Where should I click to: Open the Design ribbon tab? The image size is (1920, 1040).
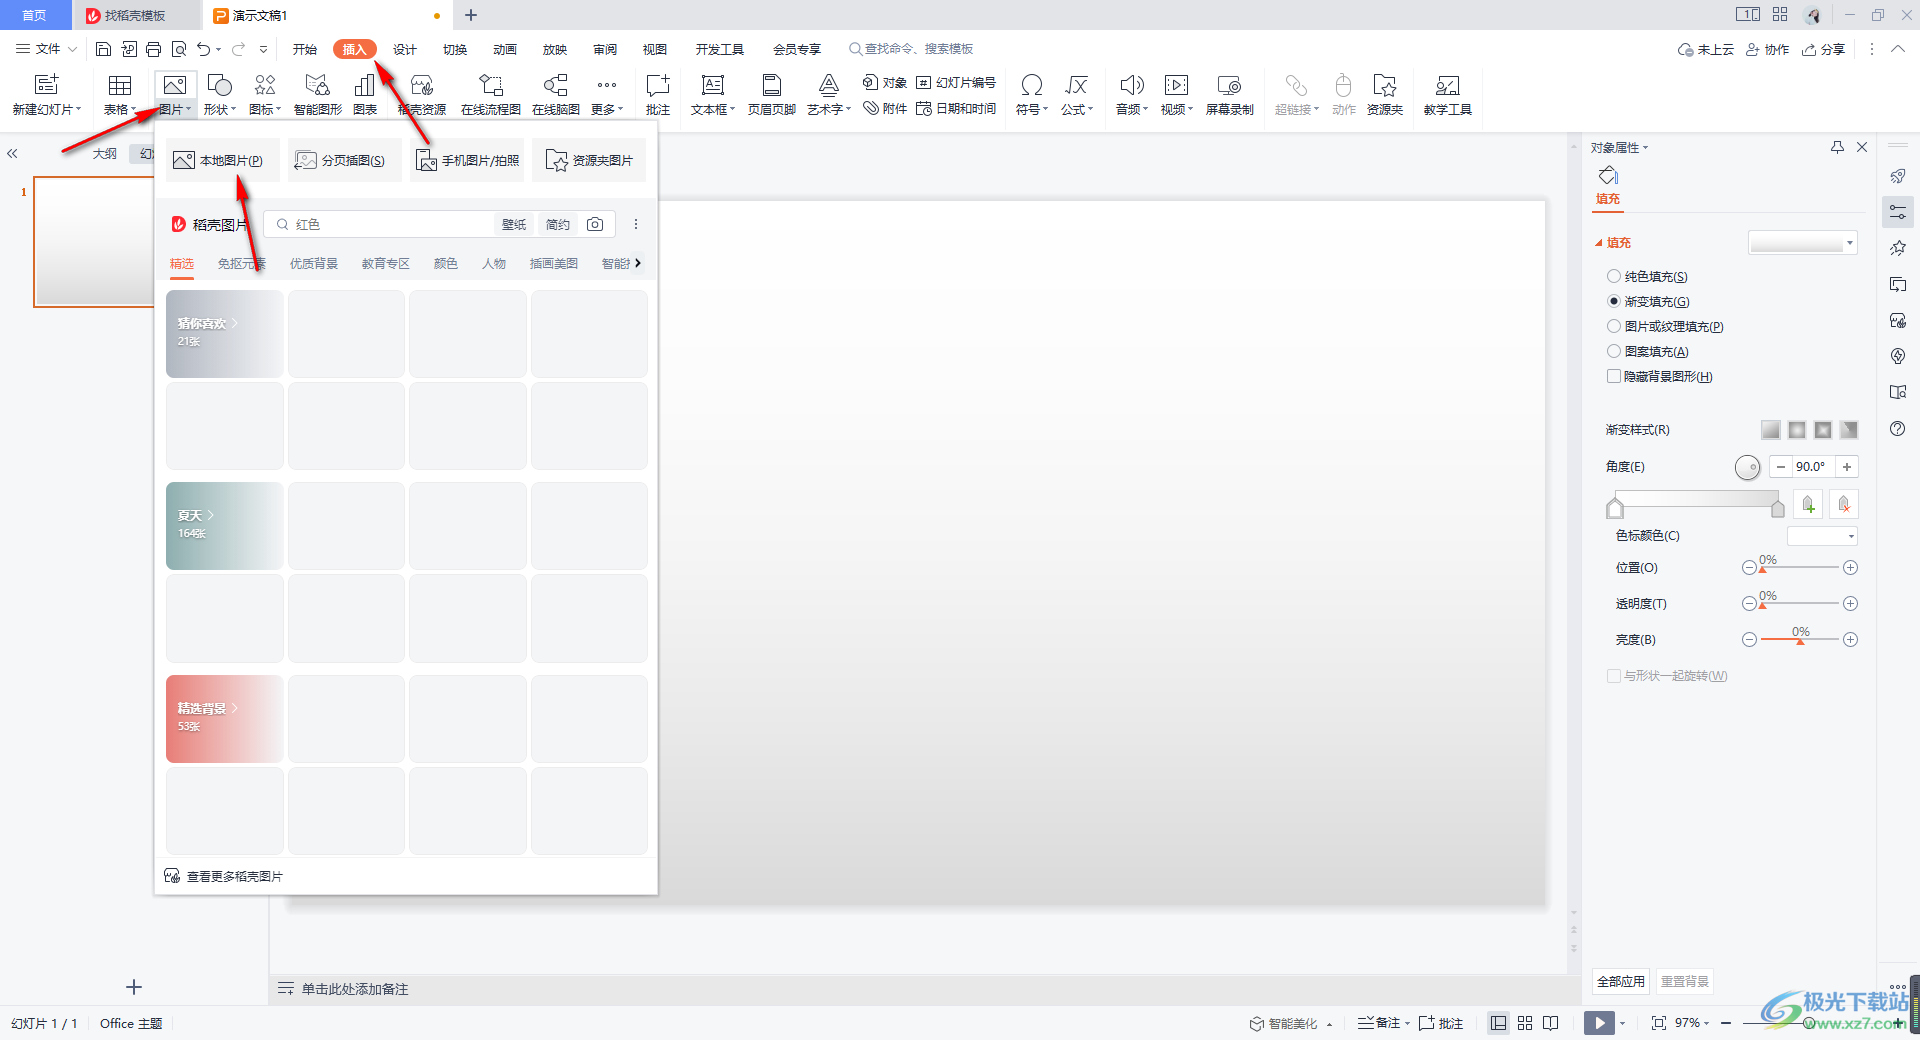point(405,49)
